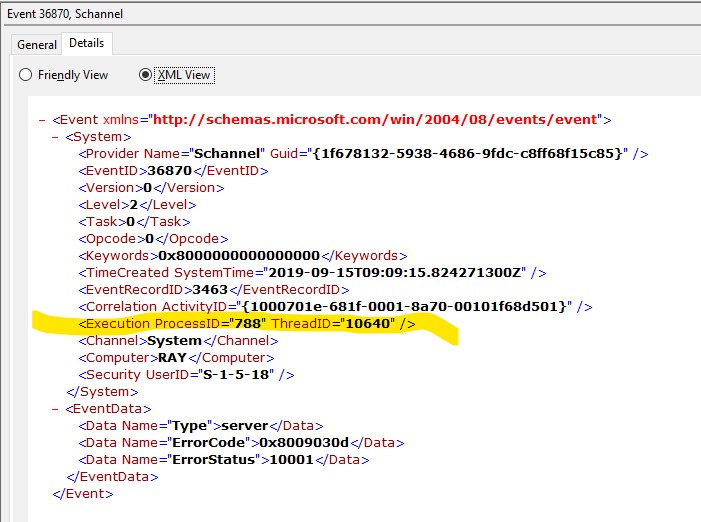The width and height of the screenshot is (701, 522).
Task: Click the schemas.microsoft.com namespace URL
Action: tap(375, 119)
